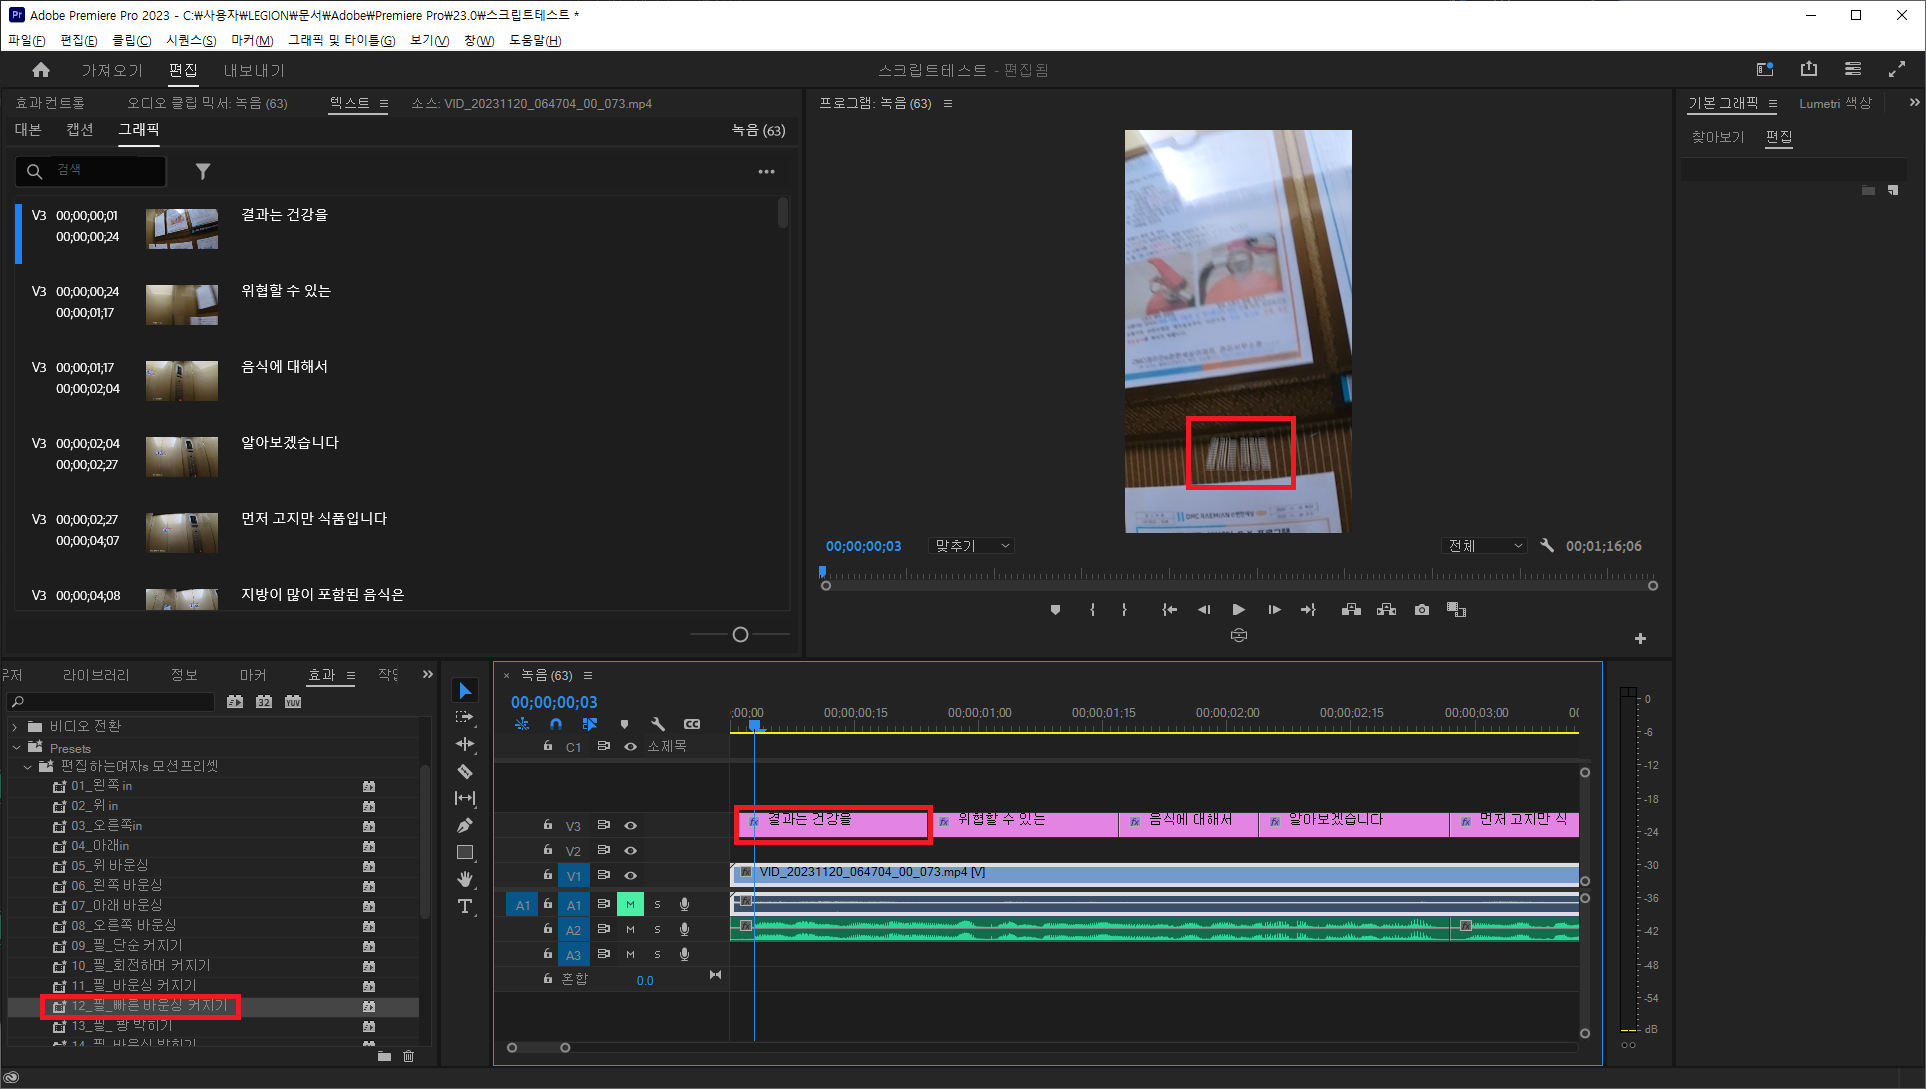Click the filter funnel icon in the Text panel
The width and height of the screenshot is (1926, 1089).
[x=203, y=172]
